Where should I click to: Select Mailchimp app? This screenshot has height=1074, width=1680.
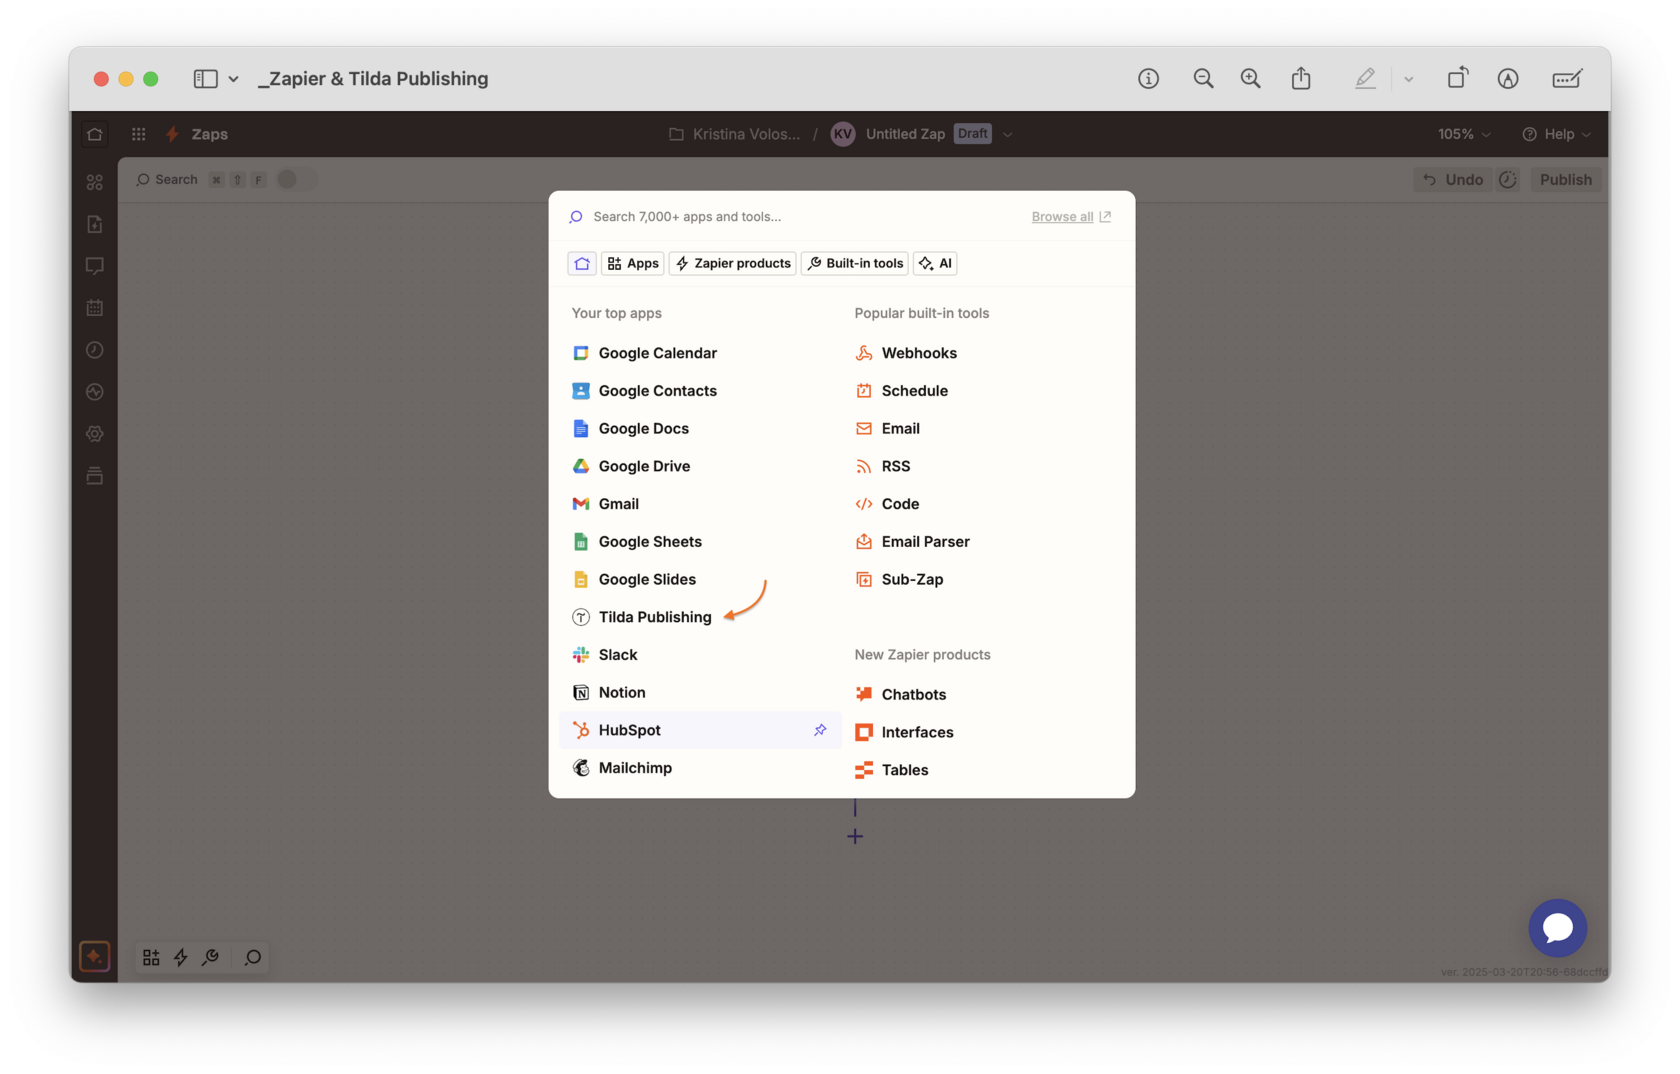pos(700,768)
